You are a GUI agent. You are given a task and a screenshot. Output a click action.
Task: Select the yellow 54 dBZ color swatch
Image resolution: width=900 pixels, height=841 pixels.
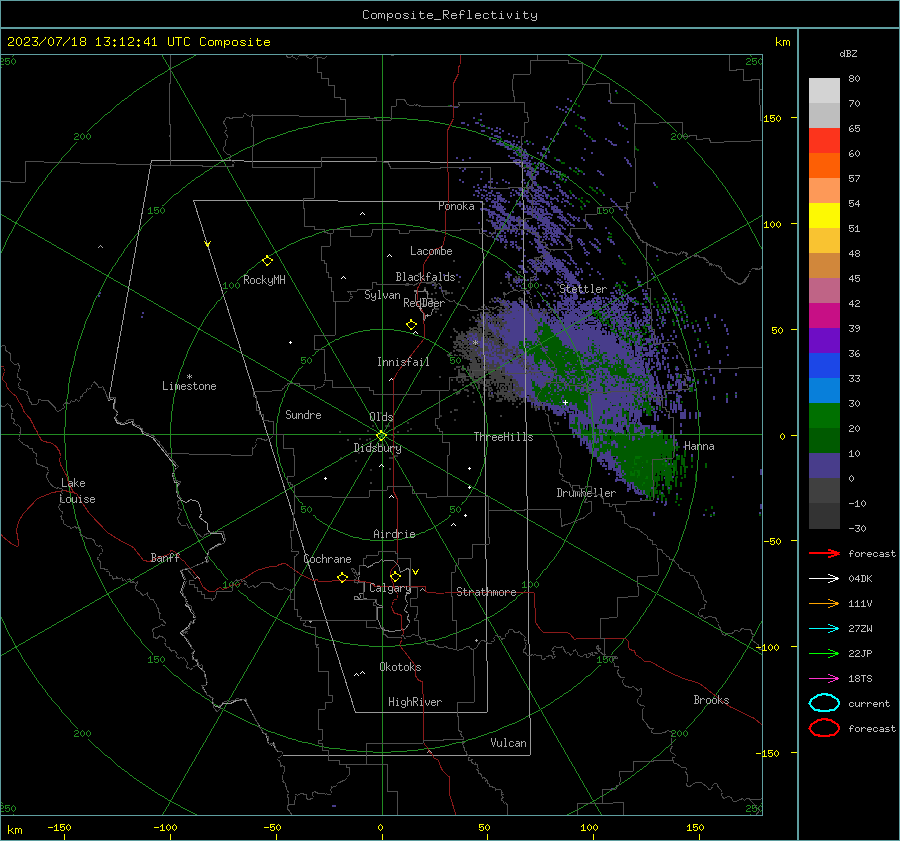coord(824,215)
